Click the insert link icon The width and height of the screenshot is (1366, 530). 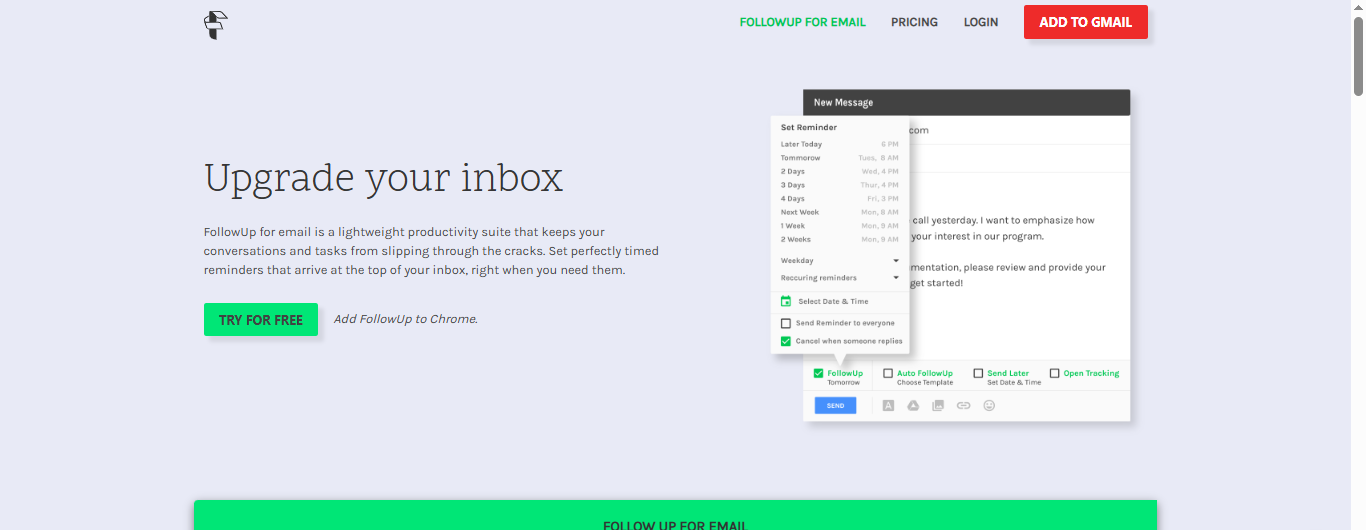pos(964,406)
